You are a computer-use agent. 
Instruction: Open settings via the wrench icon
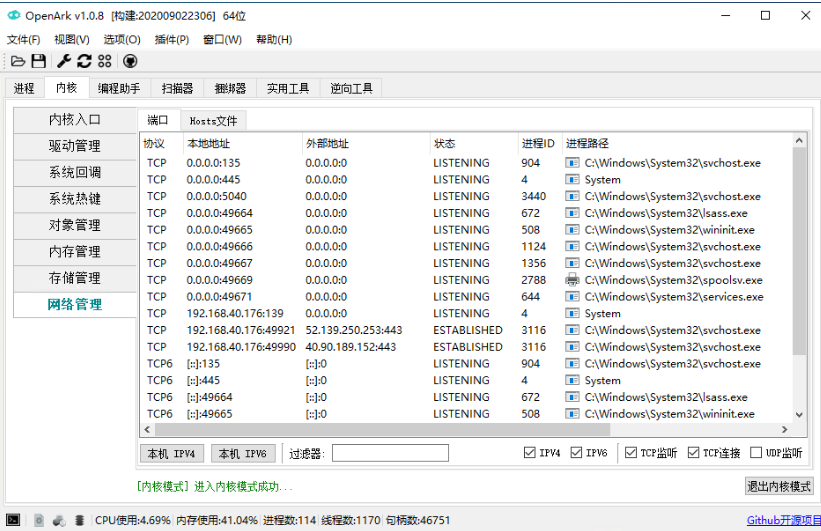click(x=64, y=61)
